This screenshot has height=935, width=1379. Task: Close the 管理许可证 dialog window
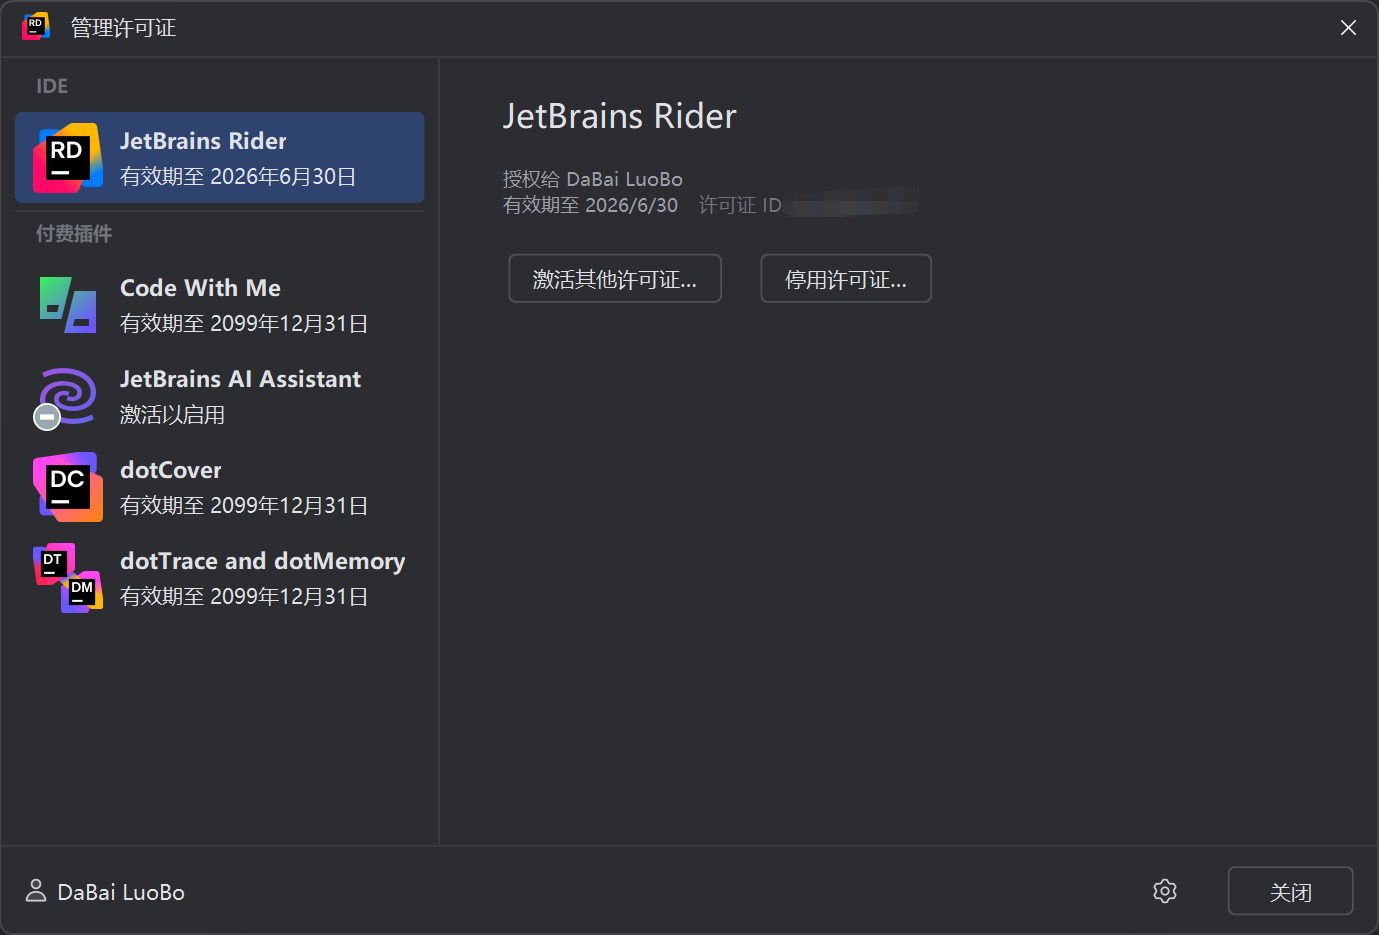point(1348,28)
